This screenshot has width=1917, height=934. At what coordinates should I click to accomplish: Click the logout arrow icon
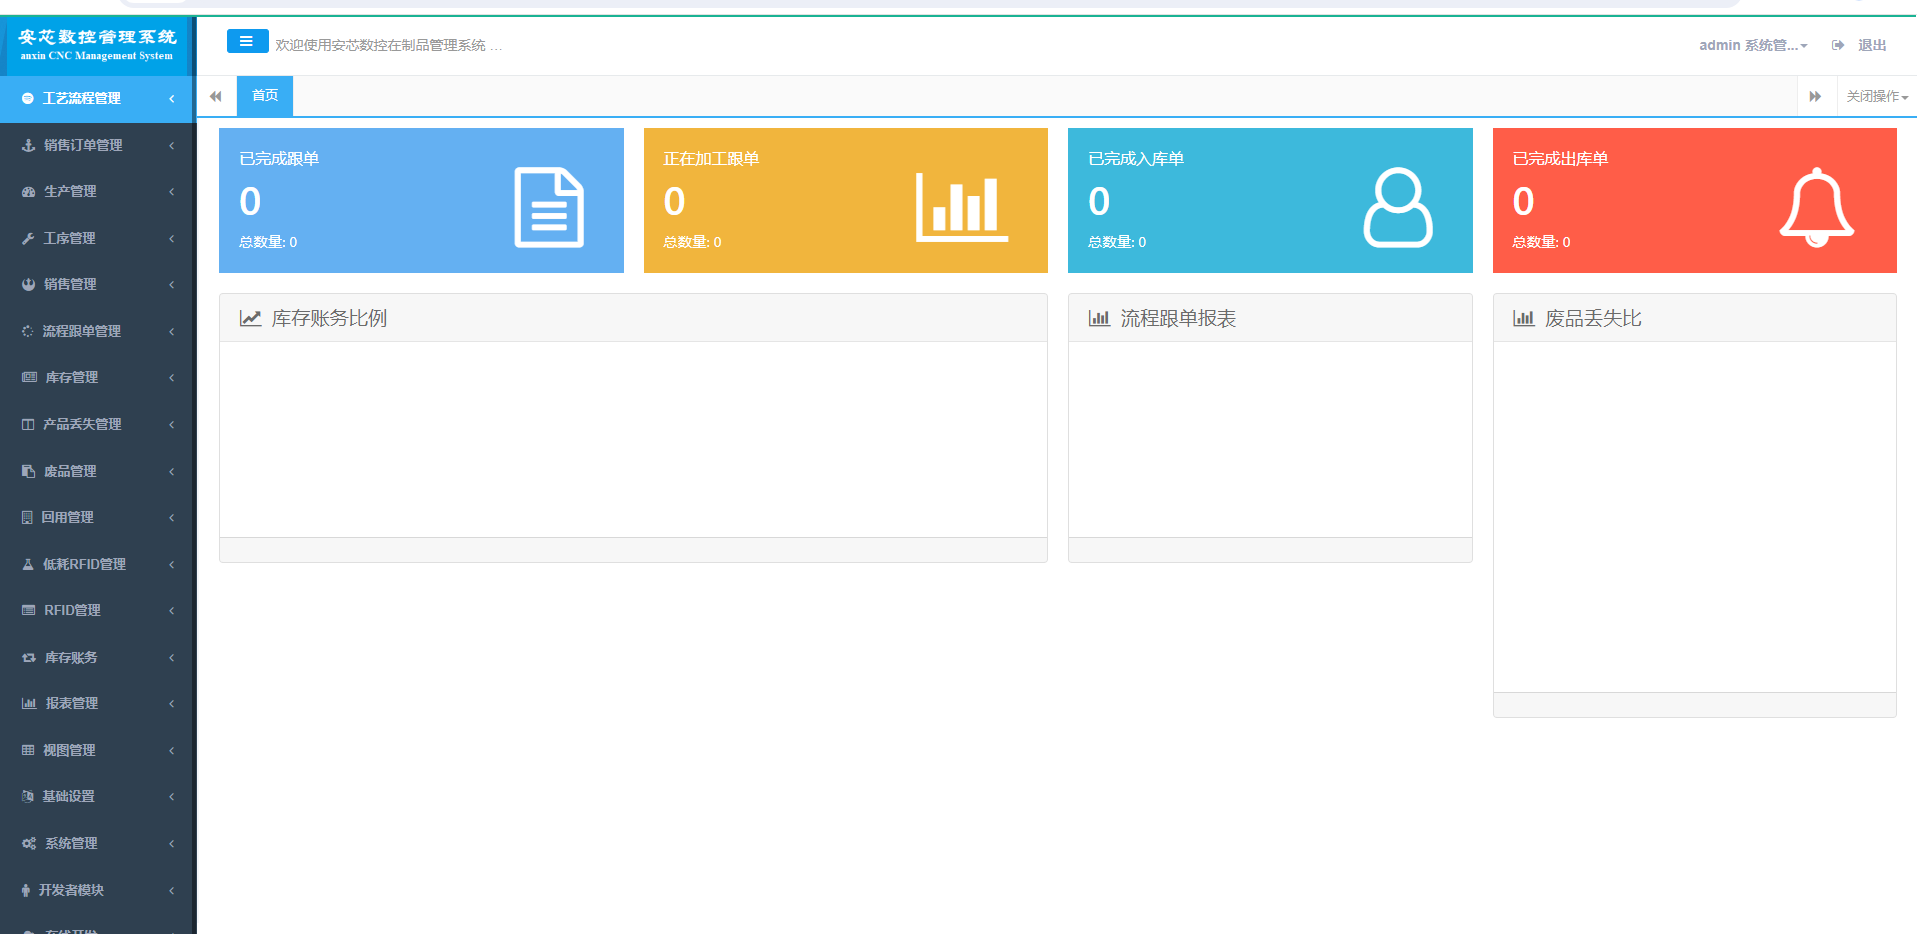click(1838, 45)
